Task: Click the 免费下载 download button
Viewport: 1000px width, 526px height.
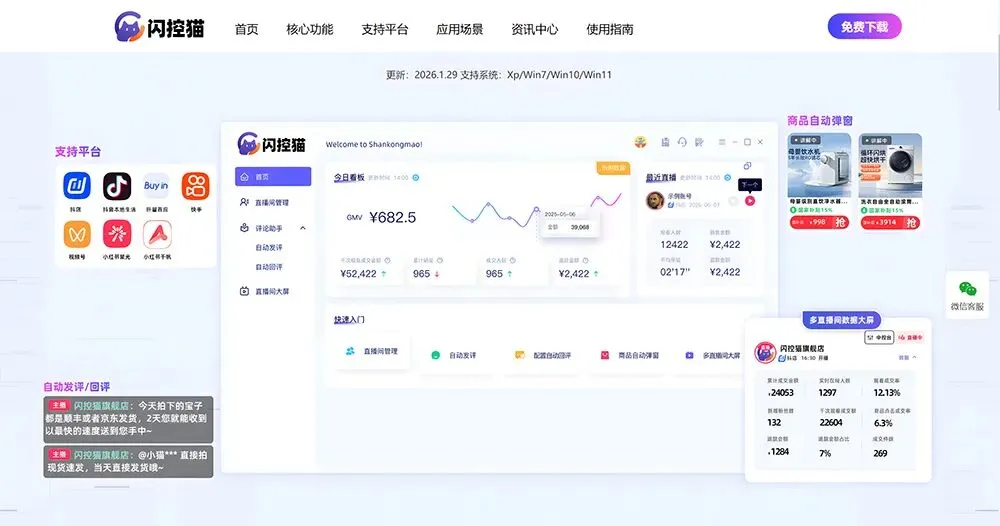Action: pyautogui.click(x=864, y=27)
